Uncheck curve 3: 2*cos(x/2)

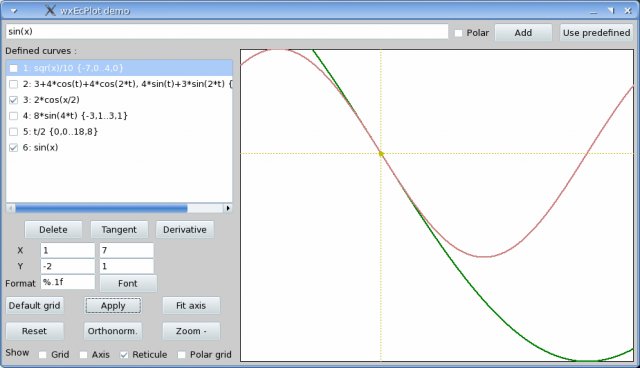tap(13, 100)
